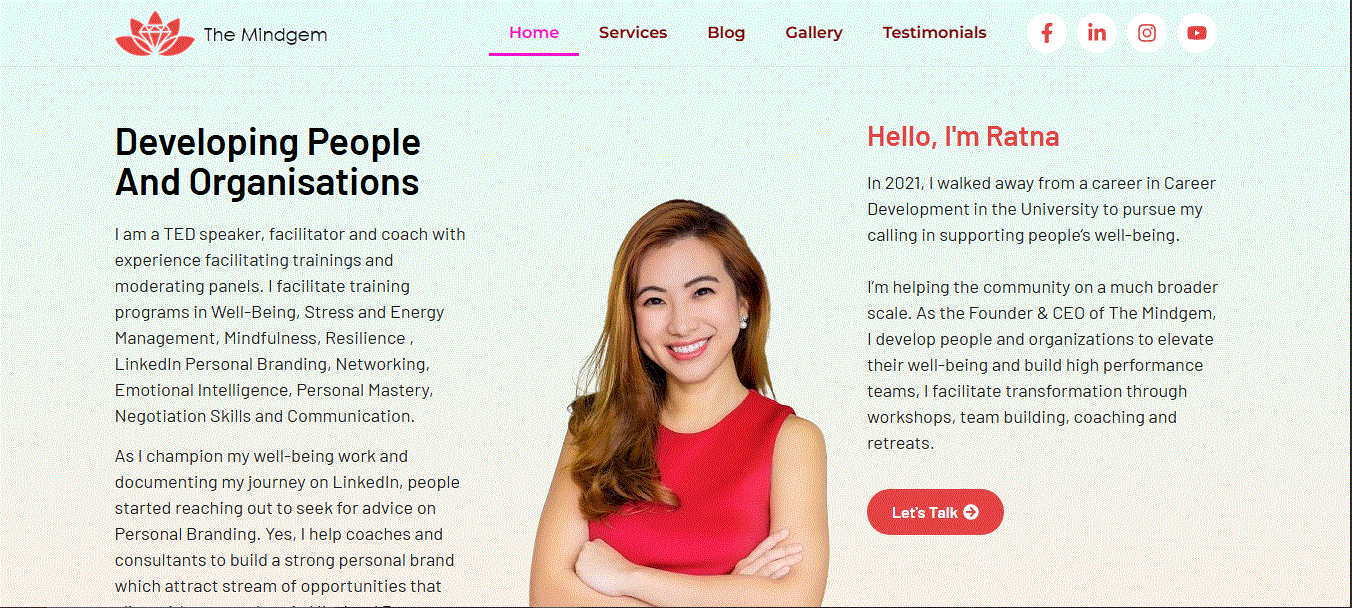Click the lotus diamond logo icon

154,34
